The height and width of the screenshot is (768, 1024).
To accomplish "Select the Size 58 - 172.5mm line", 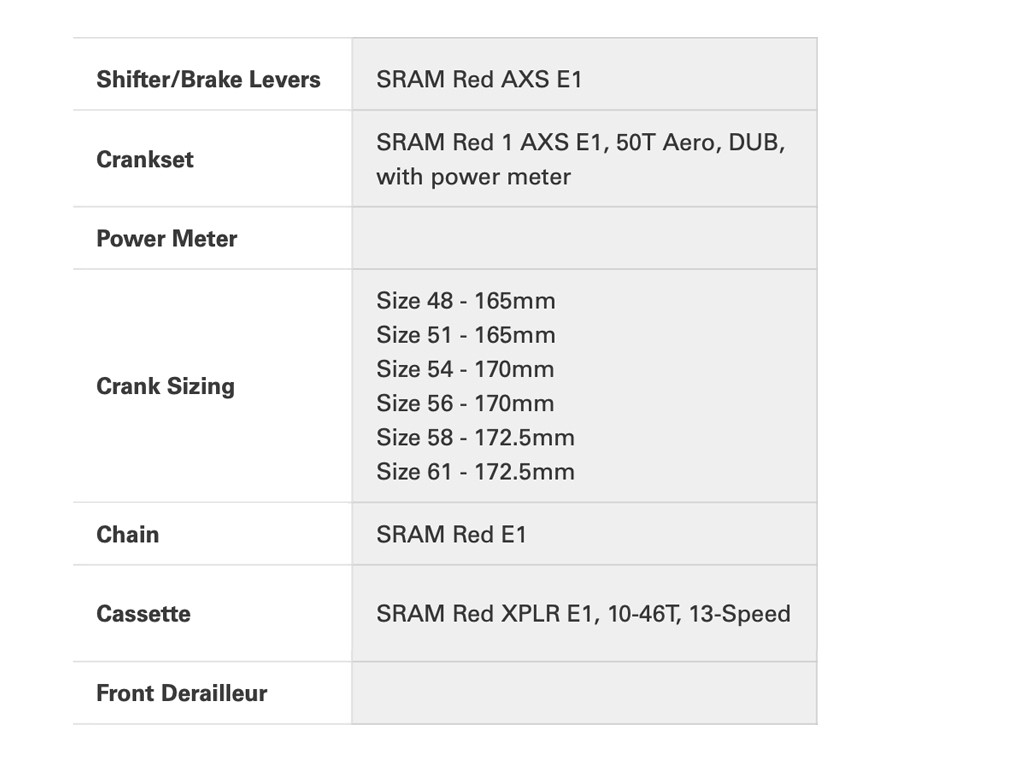I will (475, 437).
